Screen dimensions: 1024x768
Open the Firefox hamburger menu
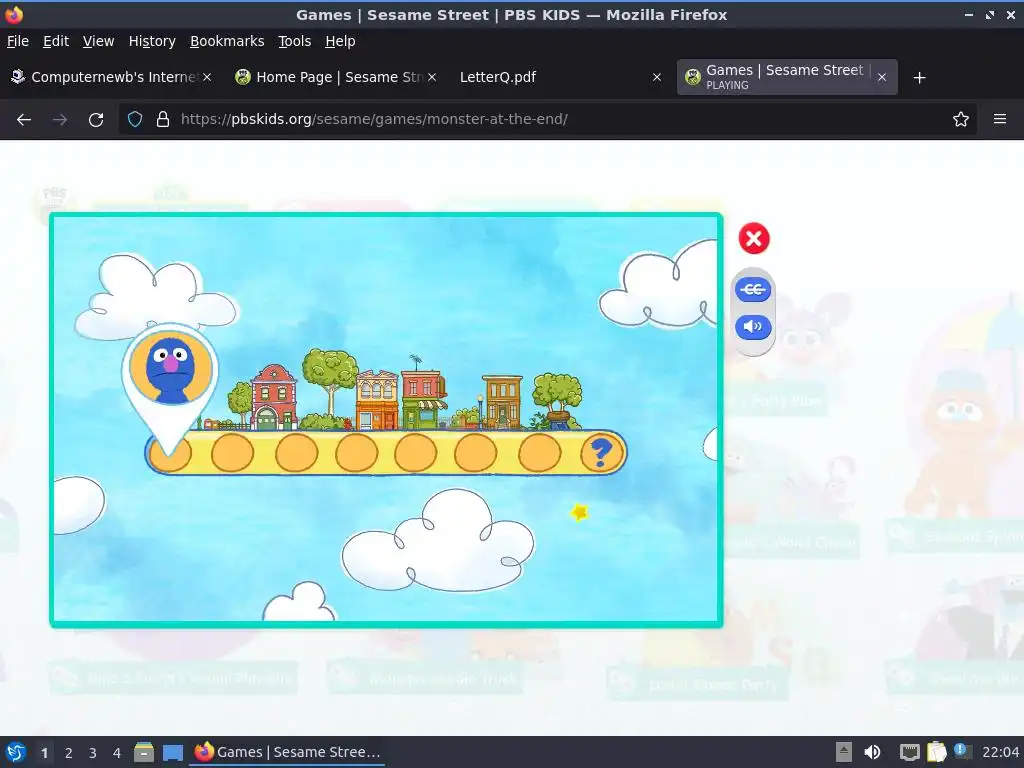coord(1000,120)
